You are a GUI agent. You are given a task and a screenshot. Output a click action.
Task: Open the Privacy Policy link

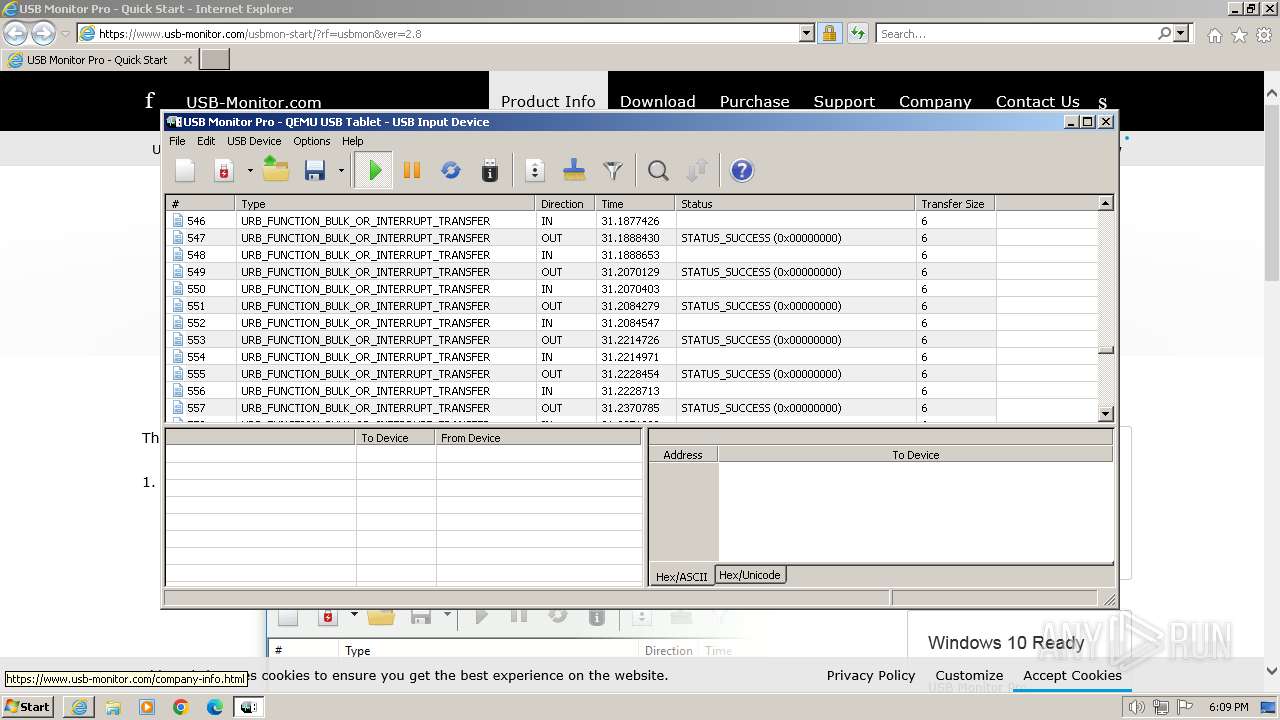pos(871,676)
